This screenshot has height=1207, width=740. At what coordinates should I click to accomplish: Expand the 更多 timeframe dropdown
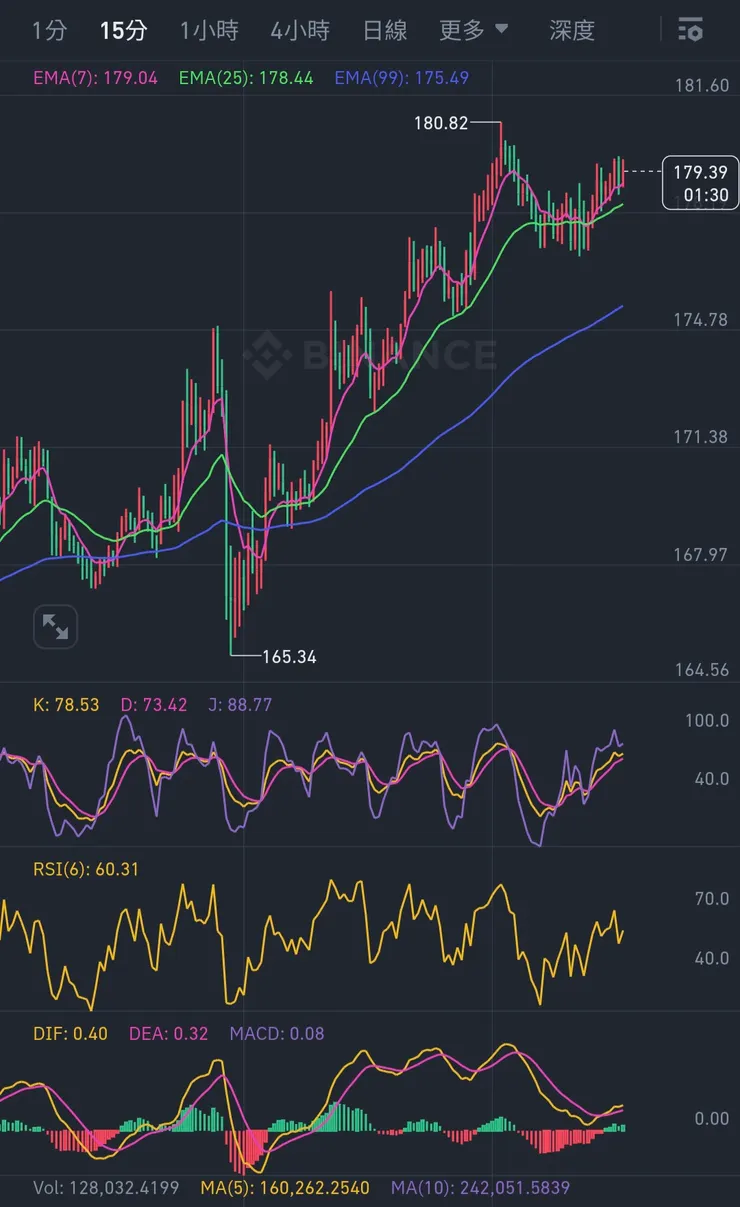pyautogui.click(x=474, y=31)
